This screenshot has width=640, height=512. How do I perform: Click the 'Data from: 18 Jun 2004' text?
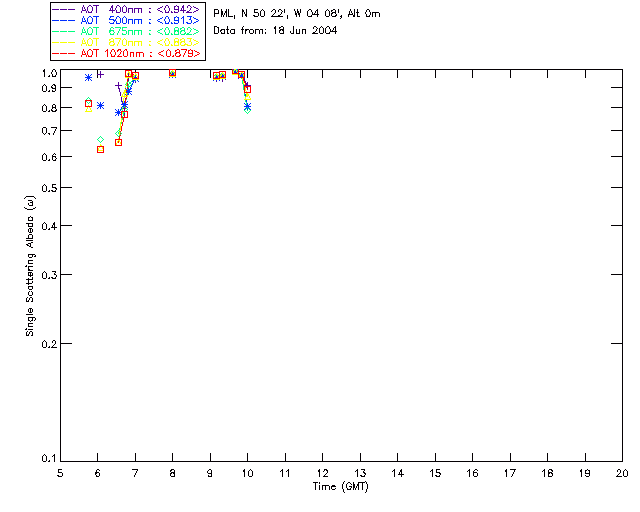275,31
